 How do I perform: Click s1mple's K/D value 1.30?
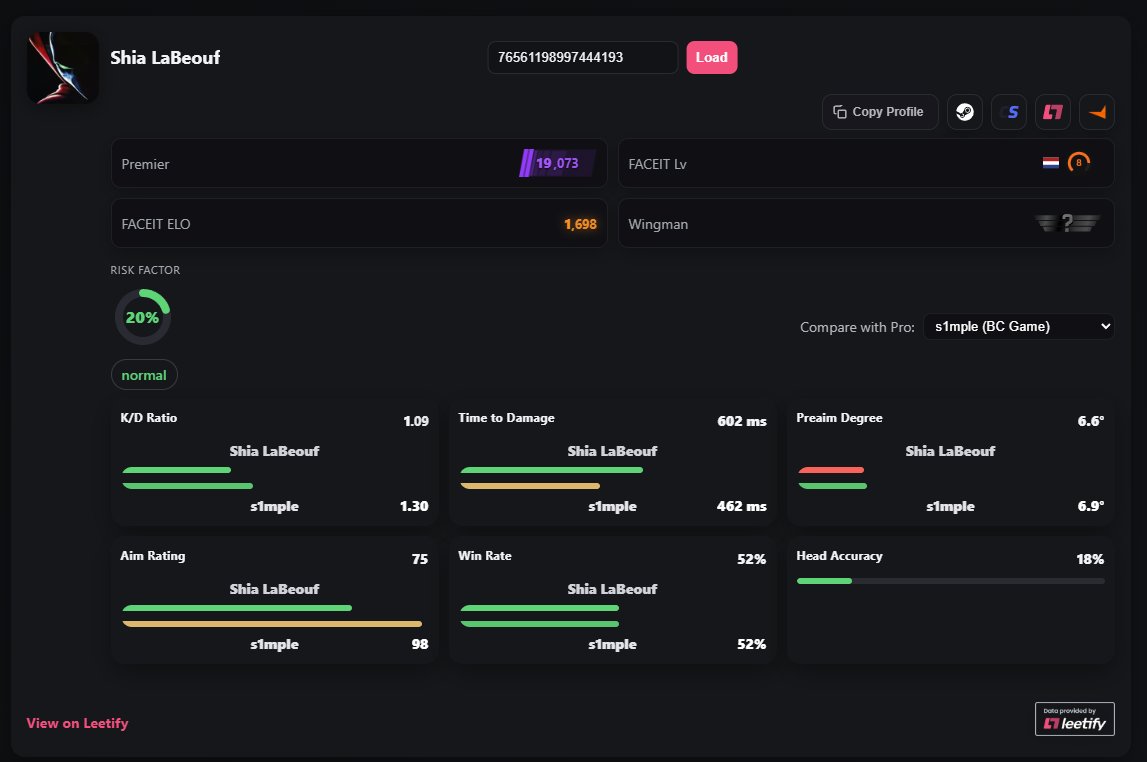[414, 506]
